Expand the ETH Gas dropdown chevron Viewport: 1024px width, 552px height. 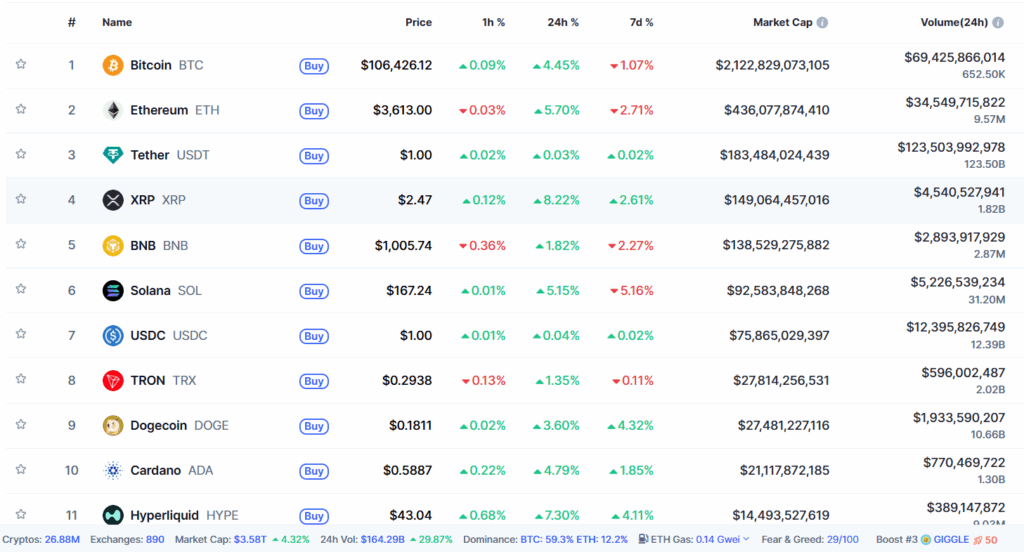[746, 540]
